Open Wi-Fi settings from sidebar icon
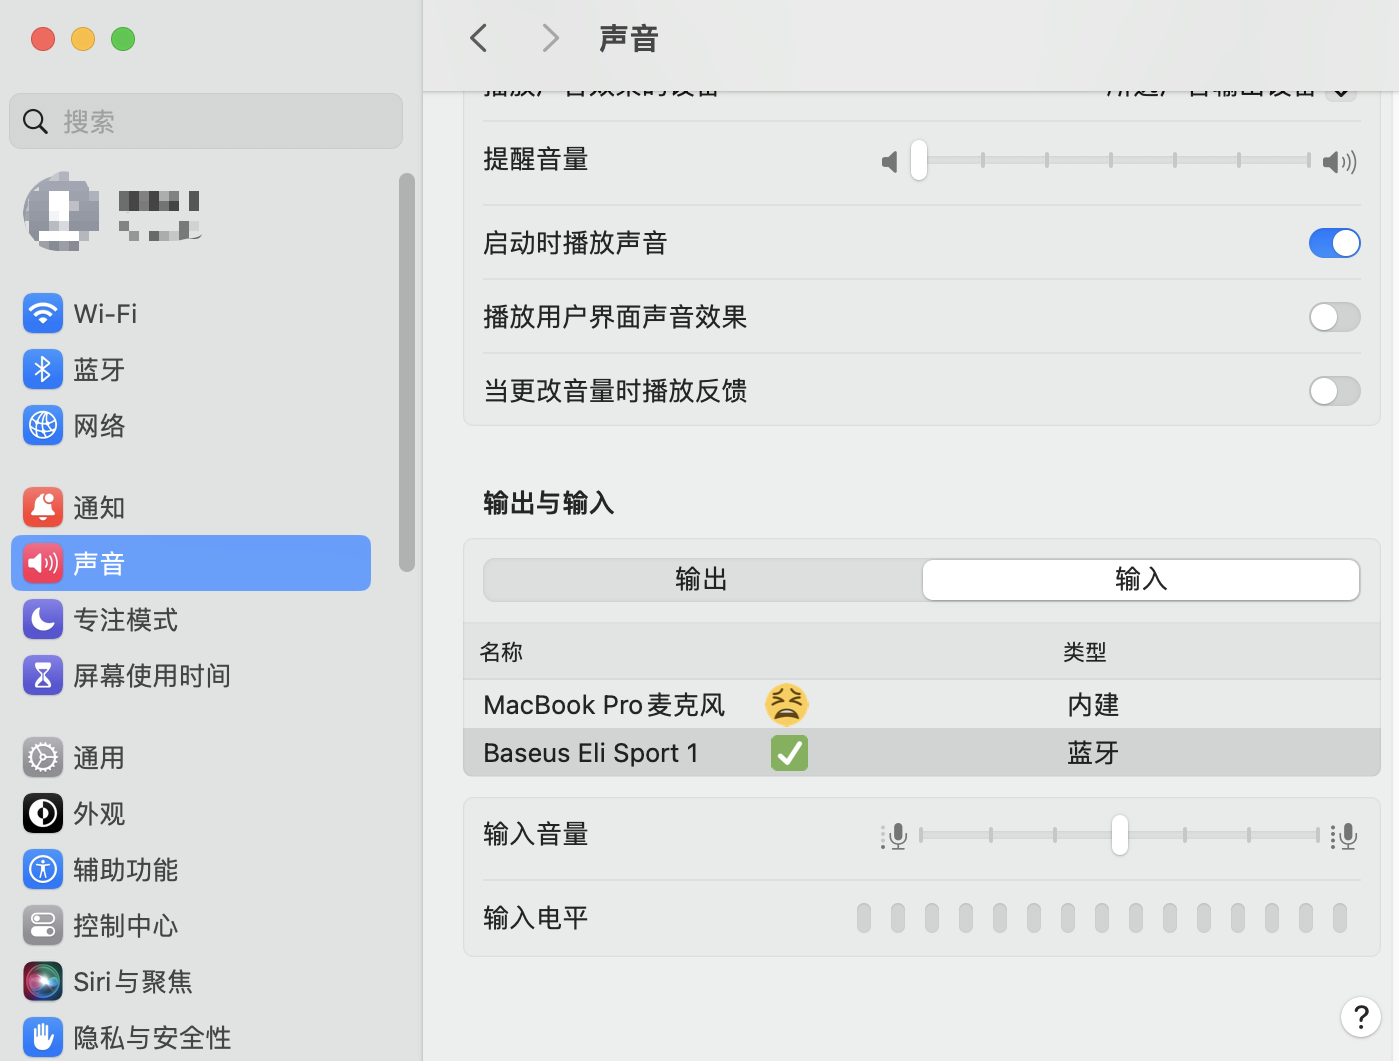1399x1061 pixels. [x=42, y=314]
